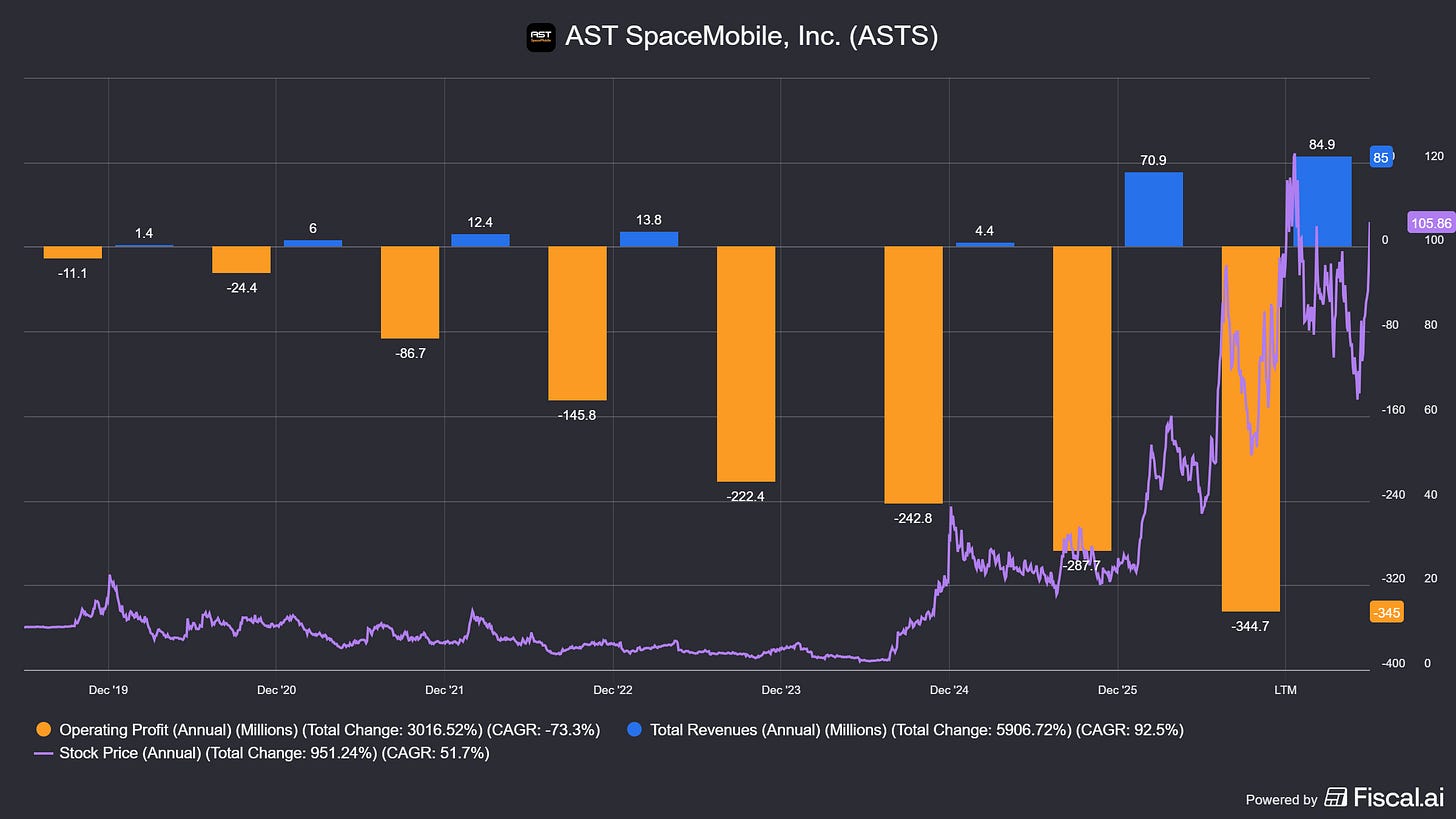Image resolution: width=1456 pixels, height=819 pixels.
Task: Click the chart title AST SpaceMobile, Inc. (ASTS)
Action: click(x=751, y=37)
